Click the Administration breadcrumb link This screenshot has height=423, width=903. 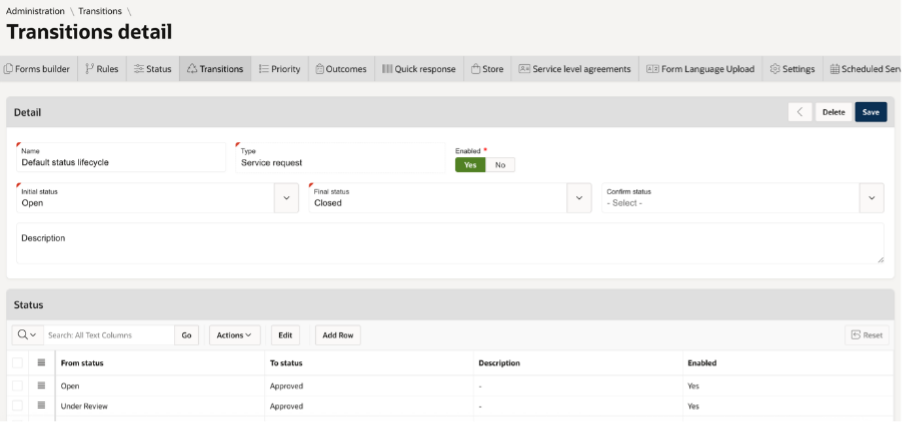[35, 11]
